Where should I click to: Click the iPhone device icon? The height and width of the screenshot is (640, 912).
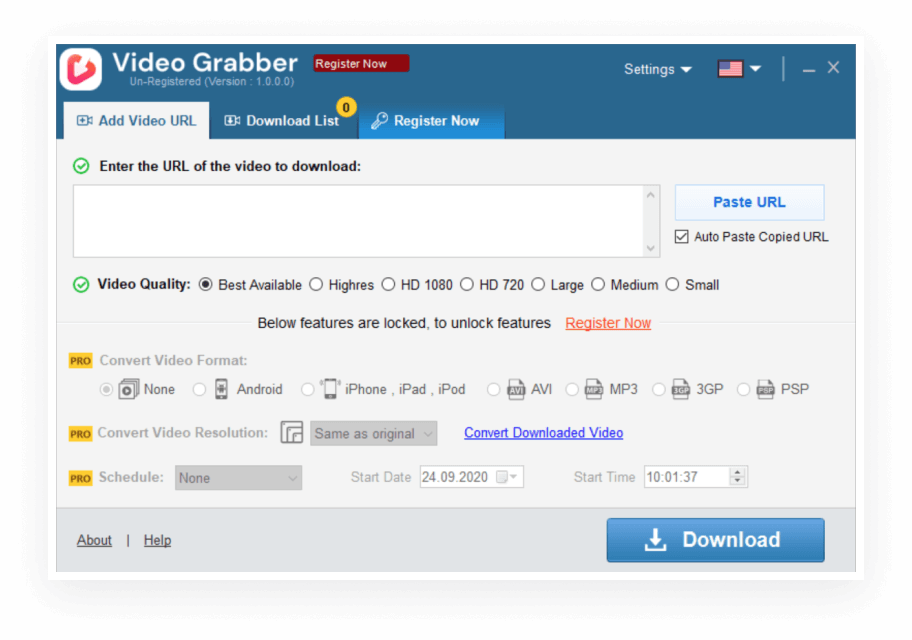click(x=330, y=389)
